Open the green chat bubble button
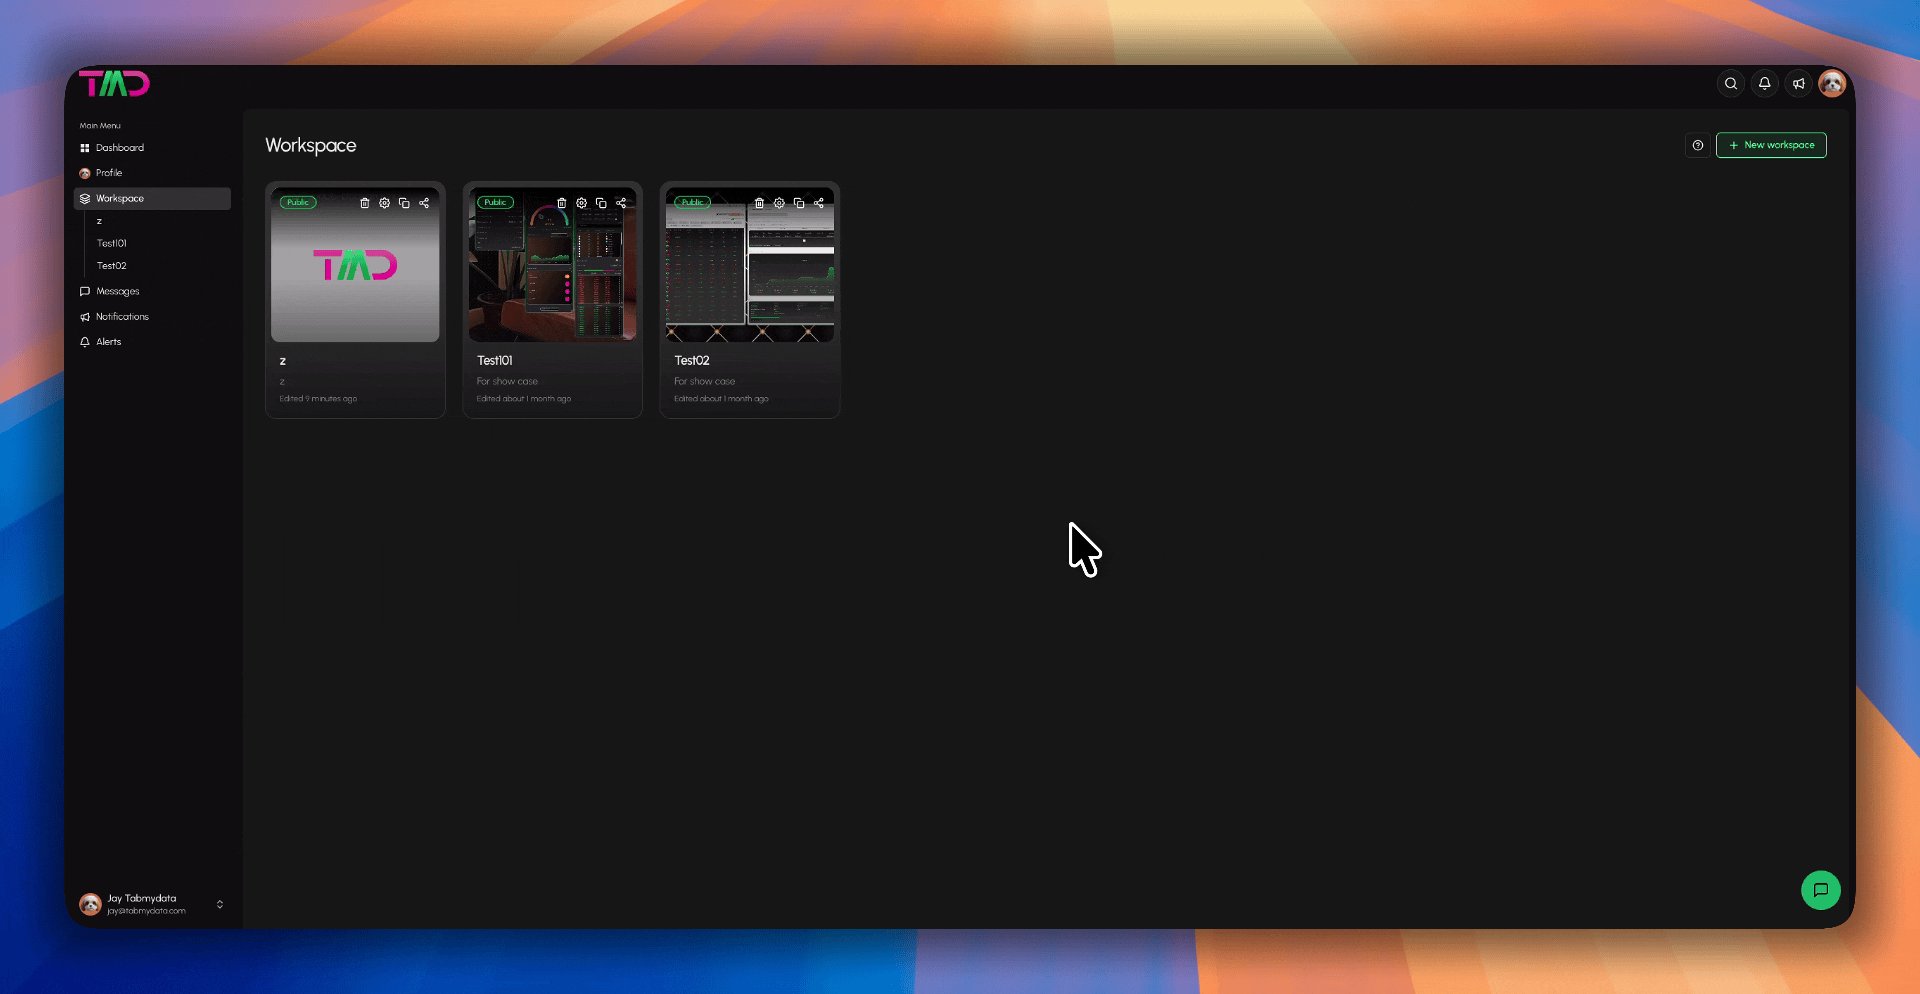 (x=1821, y=890)
